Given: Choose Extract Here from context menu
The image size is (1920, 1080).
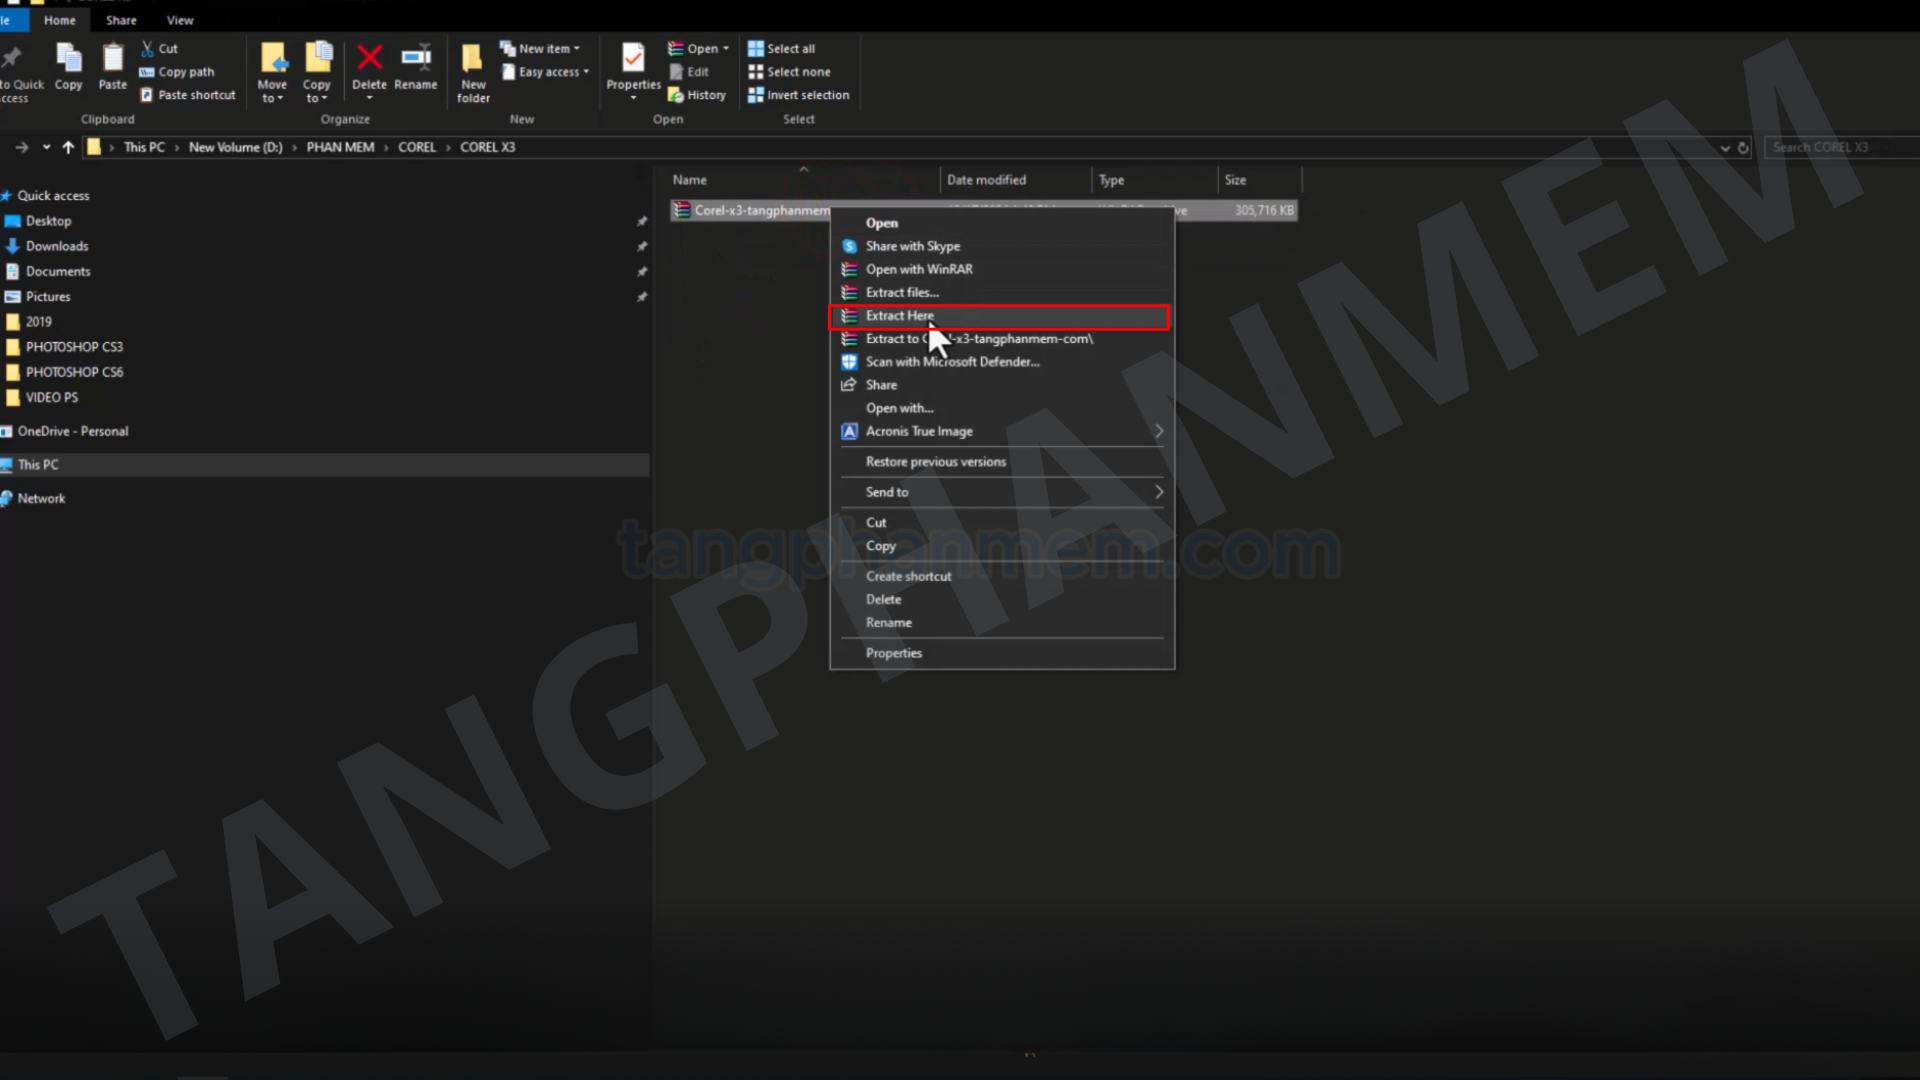Looking at the screenshot, I should coord(900,316).
